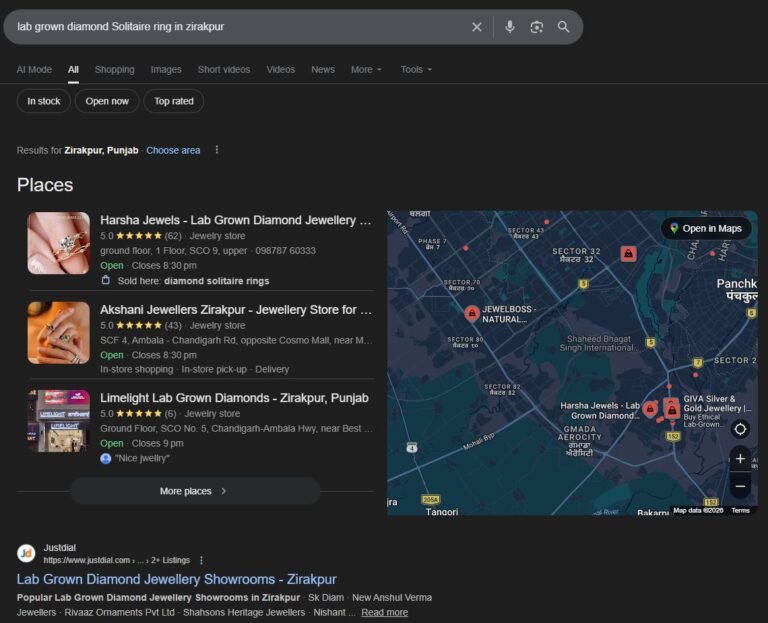Click the JEWELBOSS map pin

coord(472,313)
